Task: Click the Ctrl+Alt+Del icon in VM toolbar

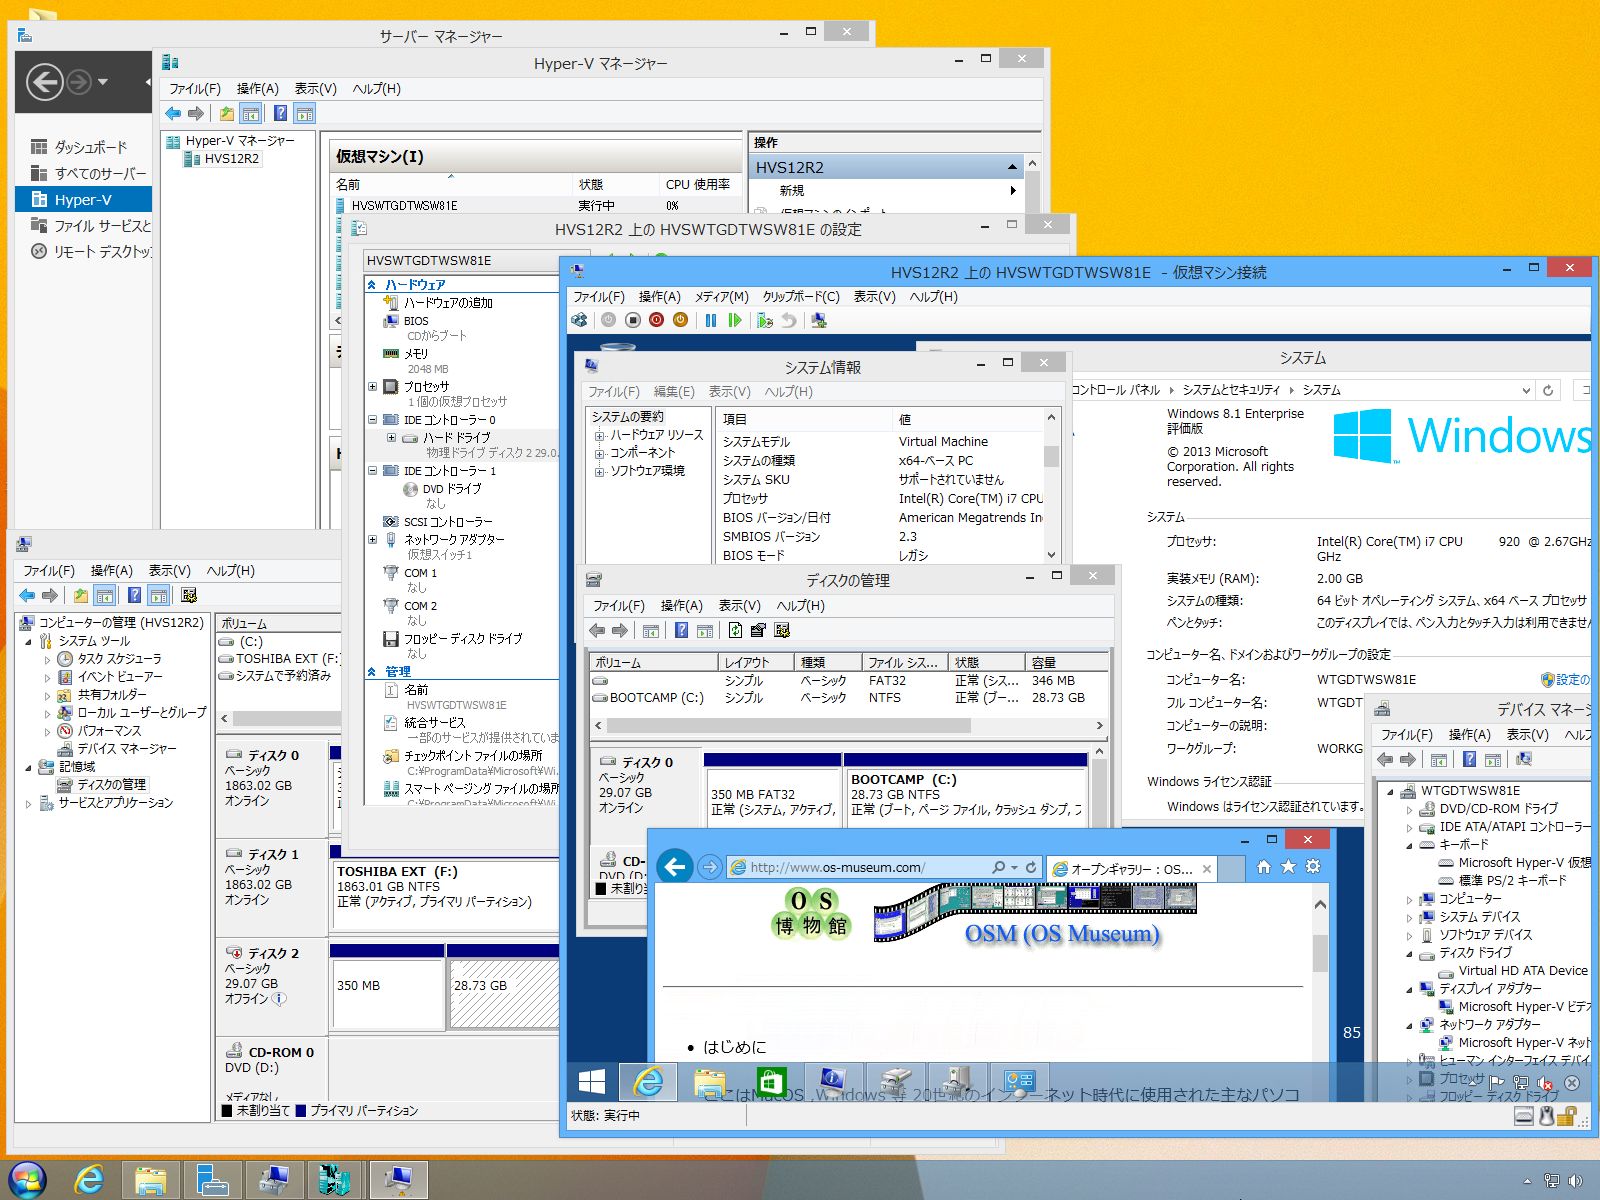Action: point(579,320)
